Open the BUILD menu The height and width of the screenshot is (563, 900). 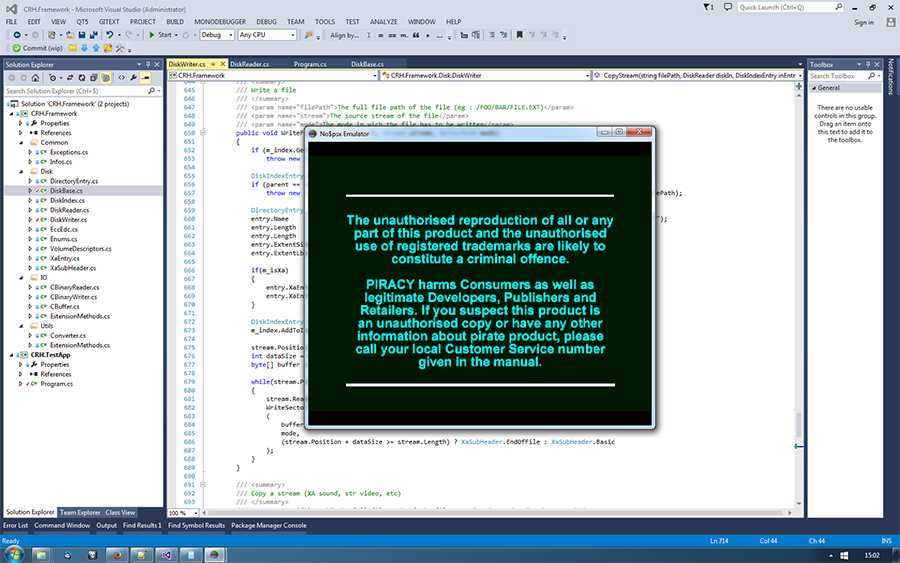175,22
